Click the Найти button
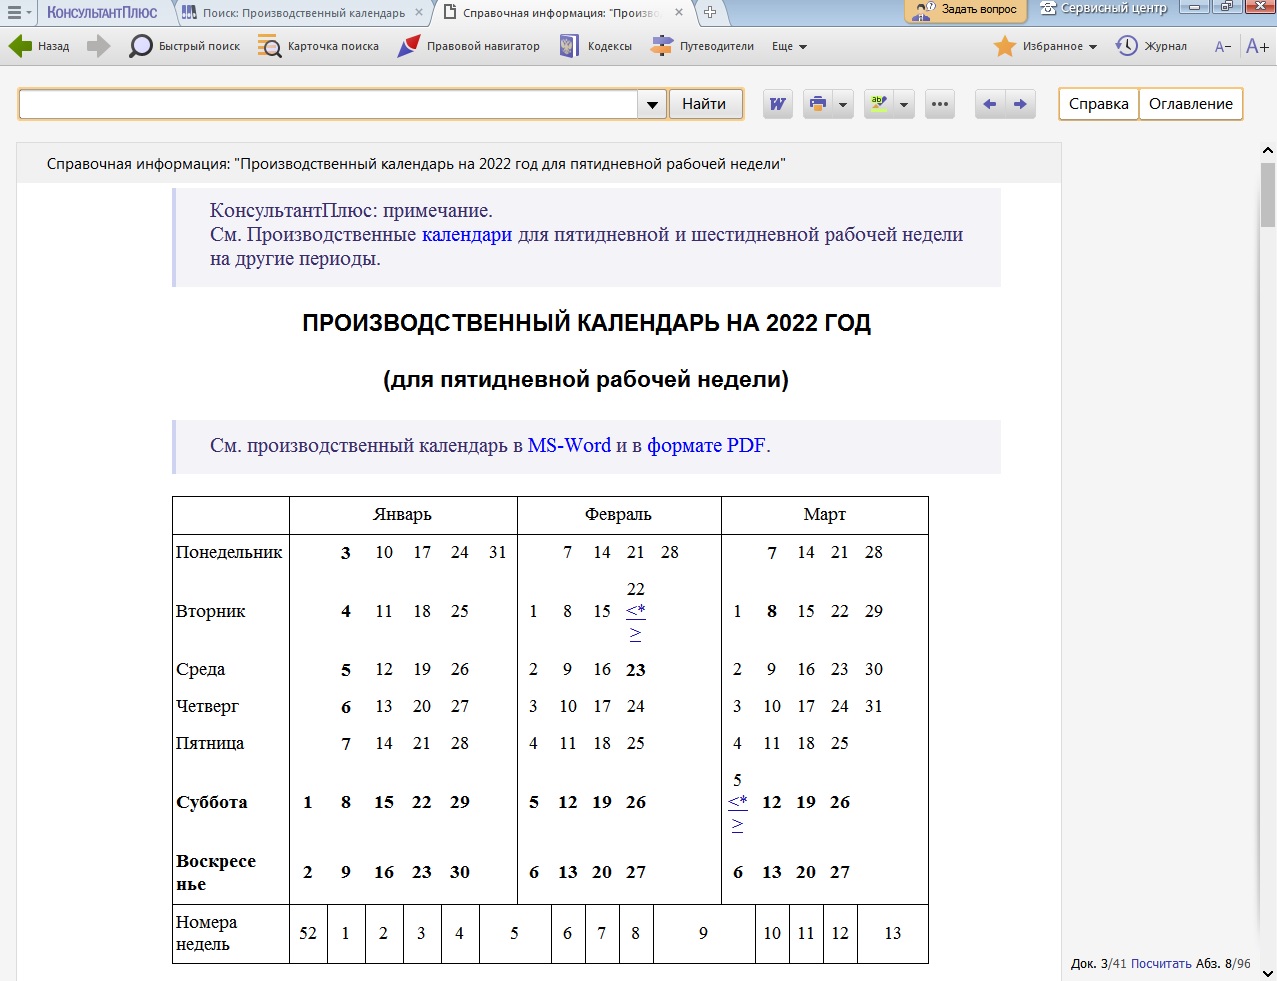This screenshot has height=981, width=1277. tap(704, 104)
